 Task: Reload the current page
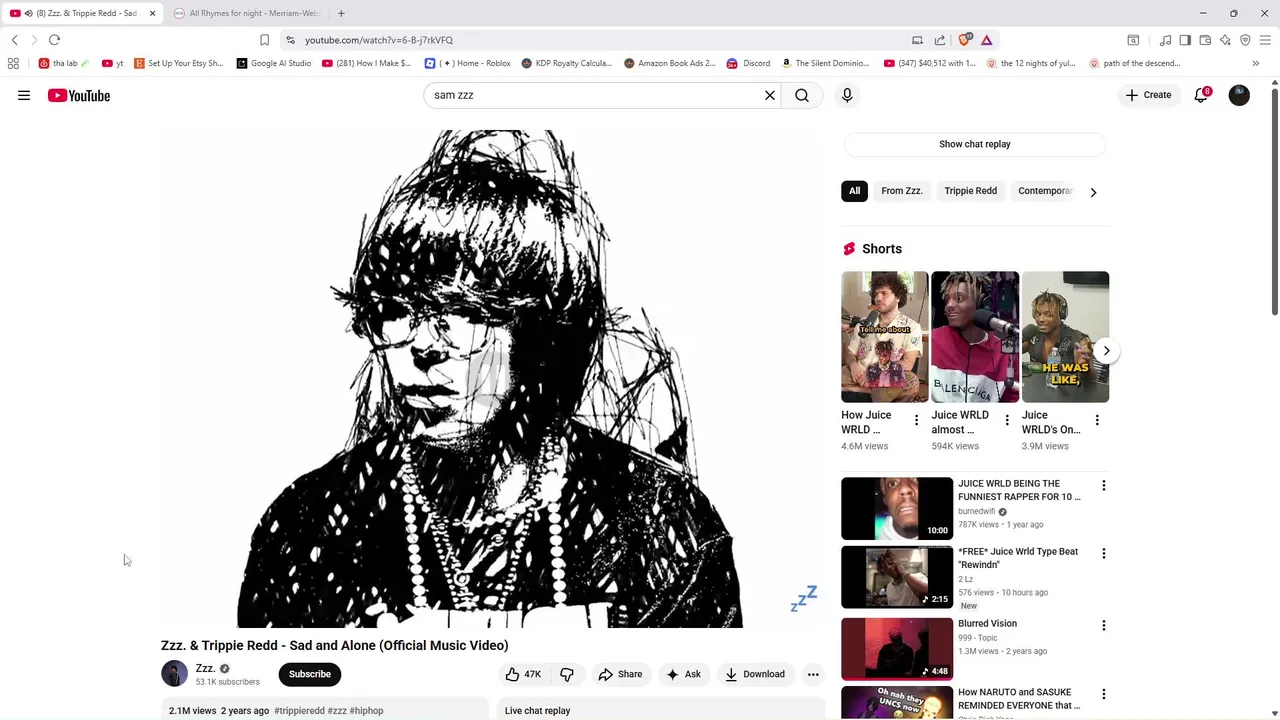[x=54, y=40]
